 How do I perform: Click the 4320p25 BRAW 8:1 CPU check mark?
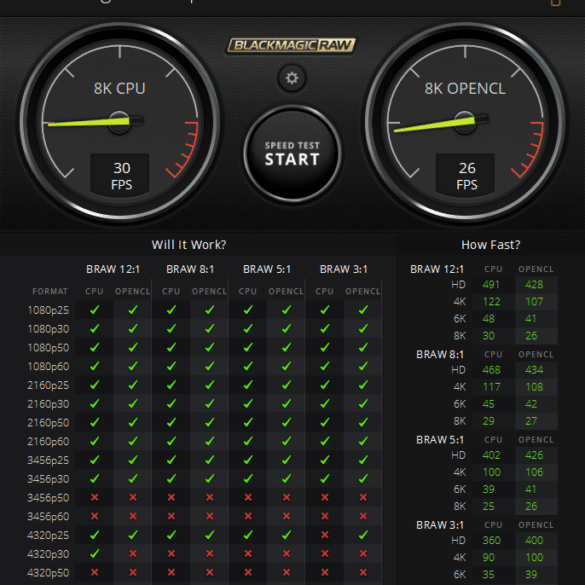click(x=171, y=535)
